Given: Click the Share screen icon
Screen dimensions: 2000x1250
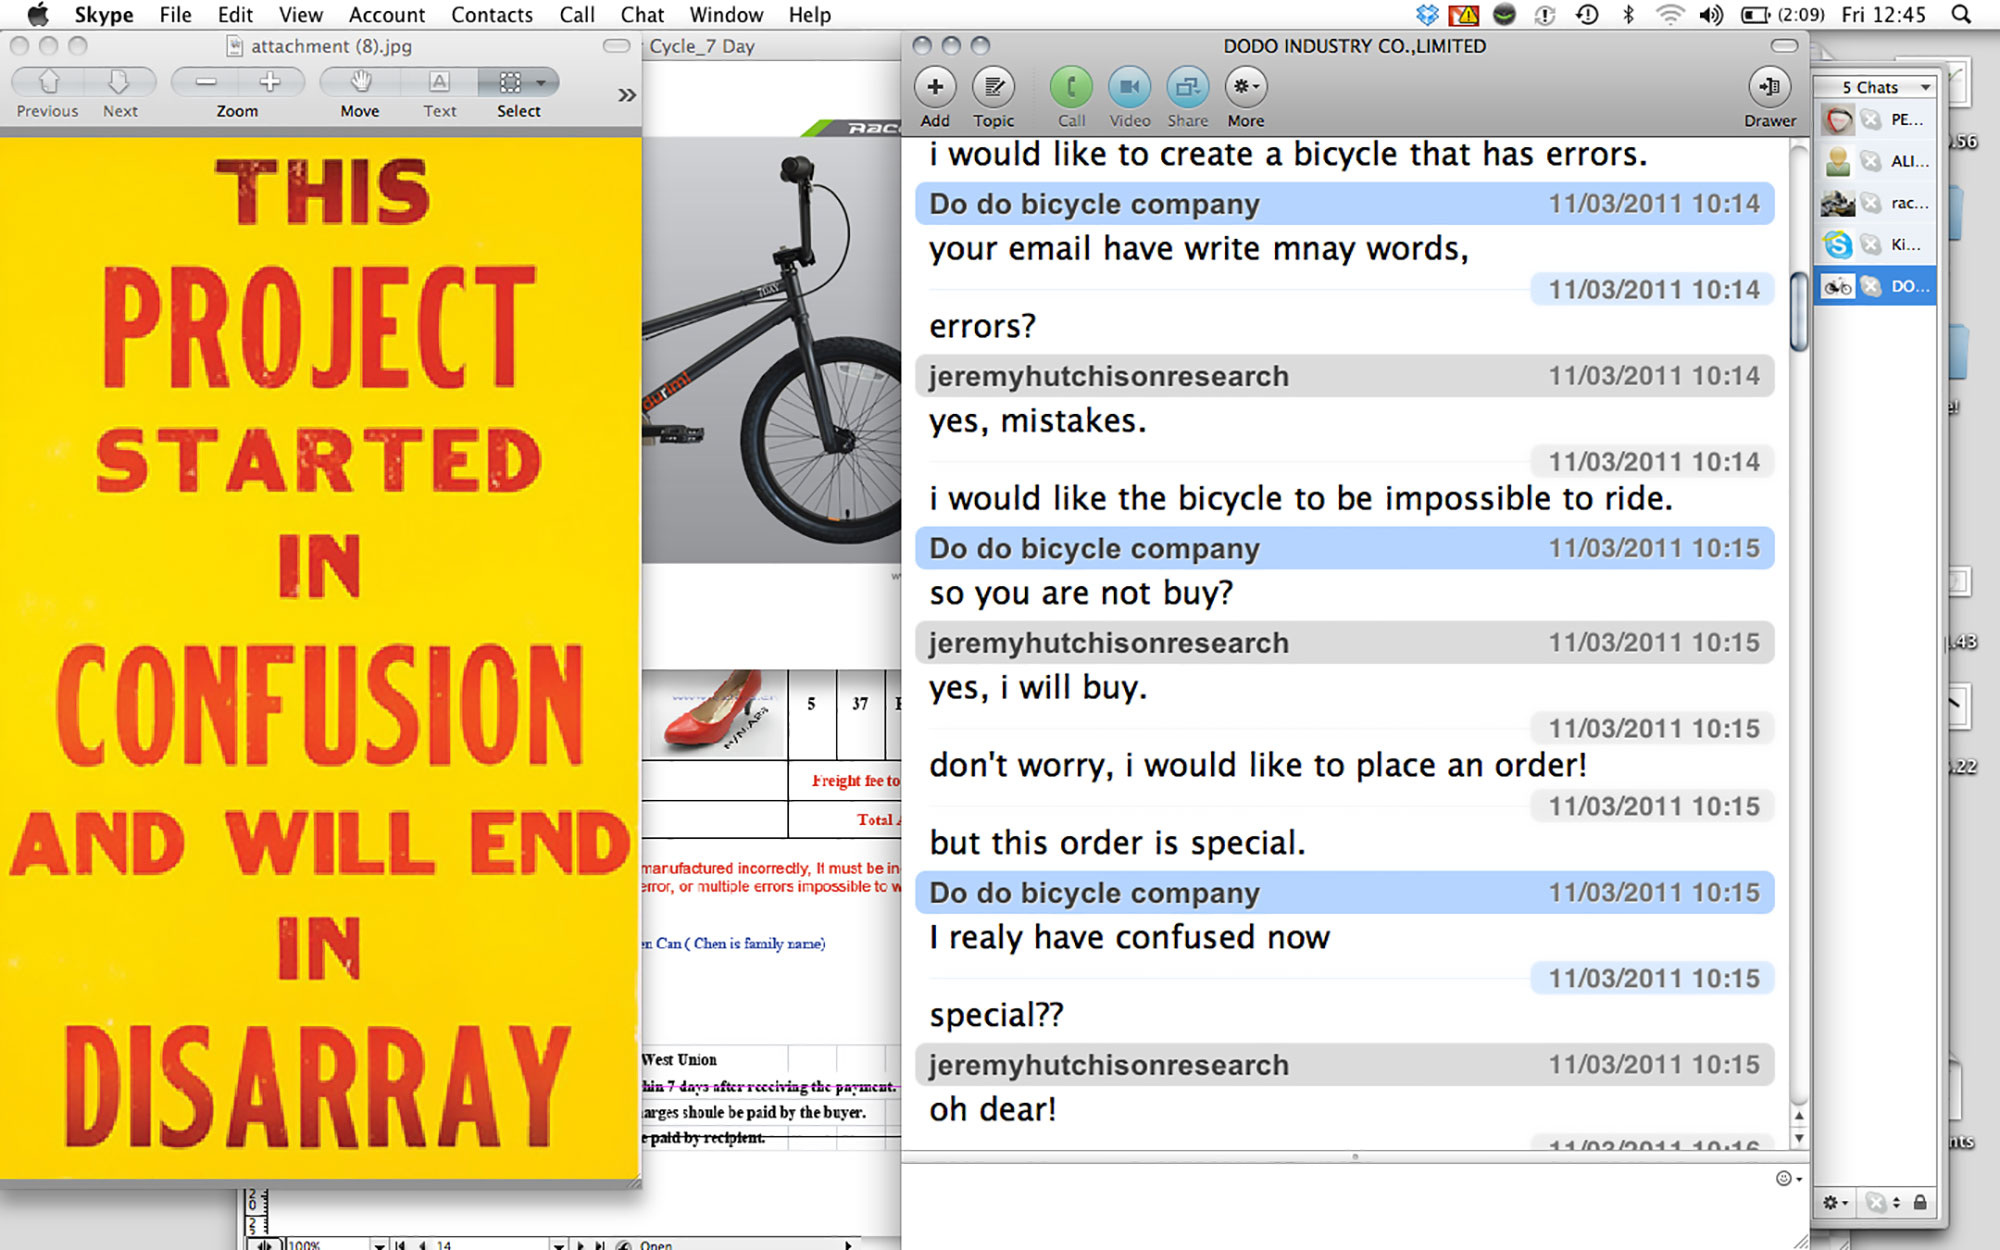Looking at the screenshot, I should 1187,88.
